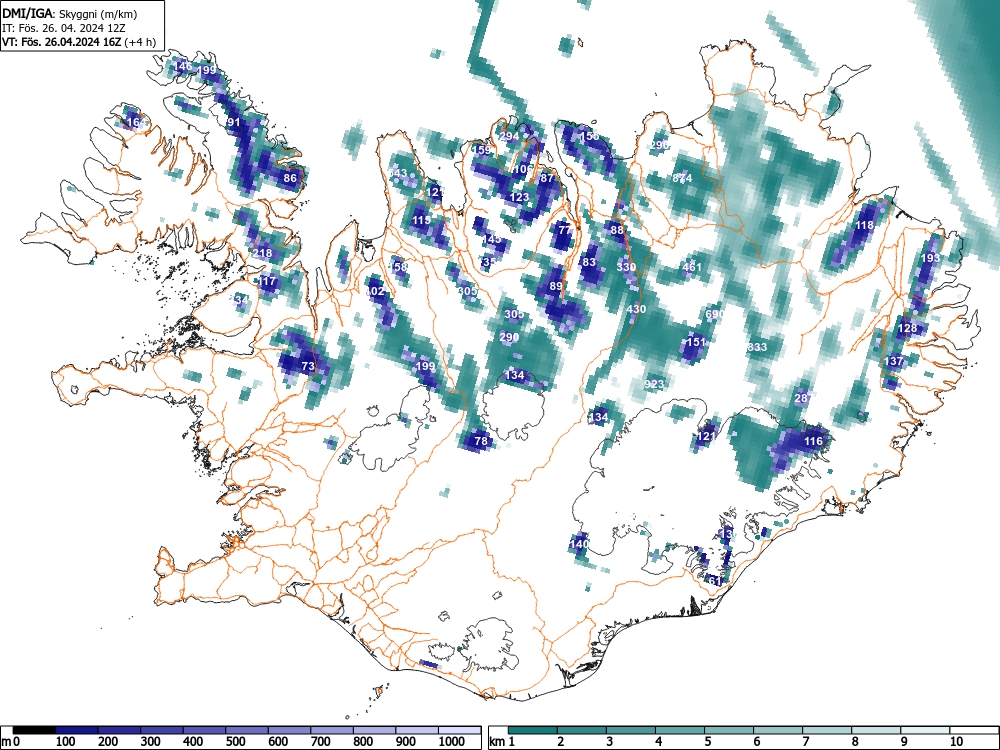Viewport: 1000px width, 750px height.
Task: Click the dark teal 1 km legend swatch
Action: click(x=533, y=730)
